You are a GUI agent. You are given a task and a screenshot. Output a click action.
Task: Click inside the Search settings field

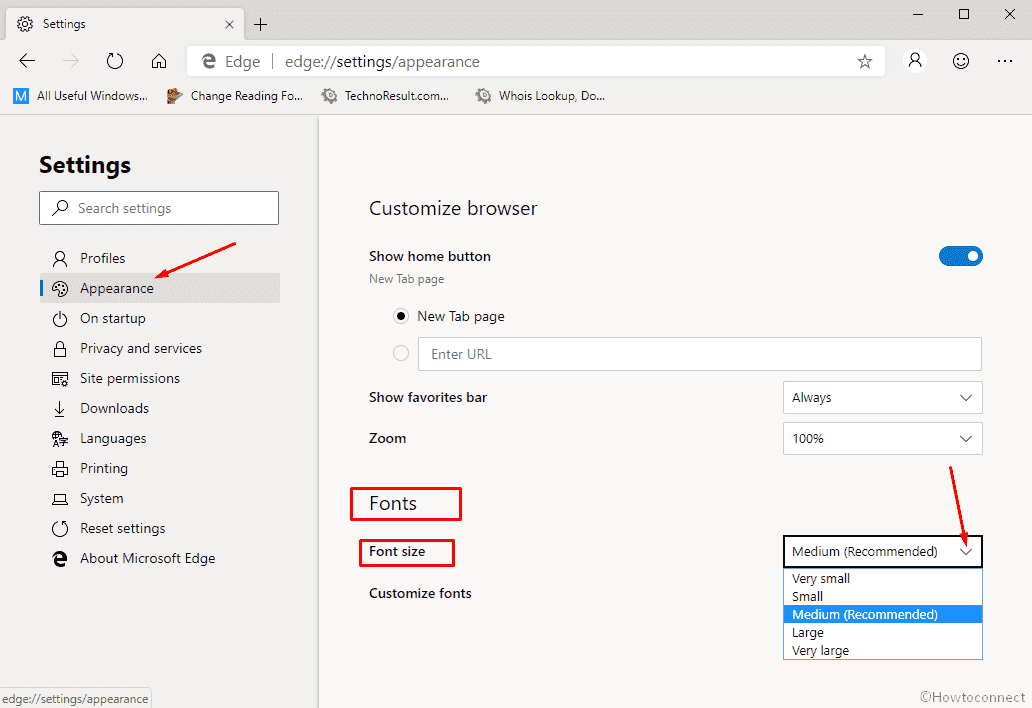tap(158, 208)
